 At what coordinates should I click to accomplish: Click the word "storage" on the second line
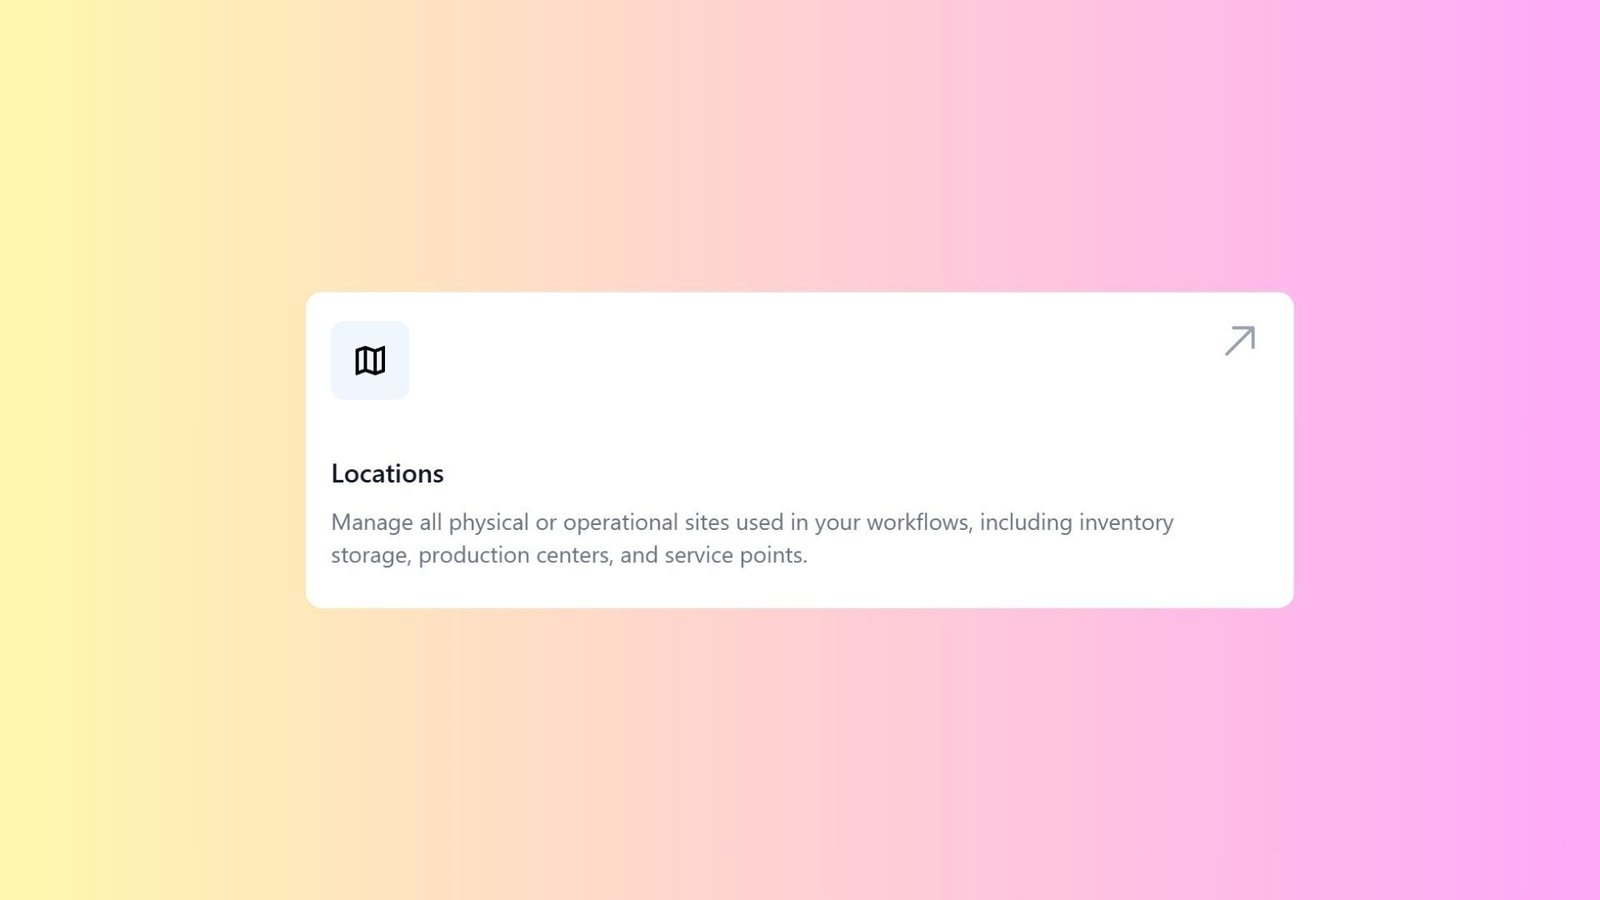(369, 555)
